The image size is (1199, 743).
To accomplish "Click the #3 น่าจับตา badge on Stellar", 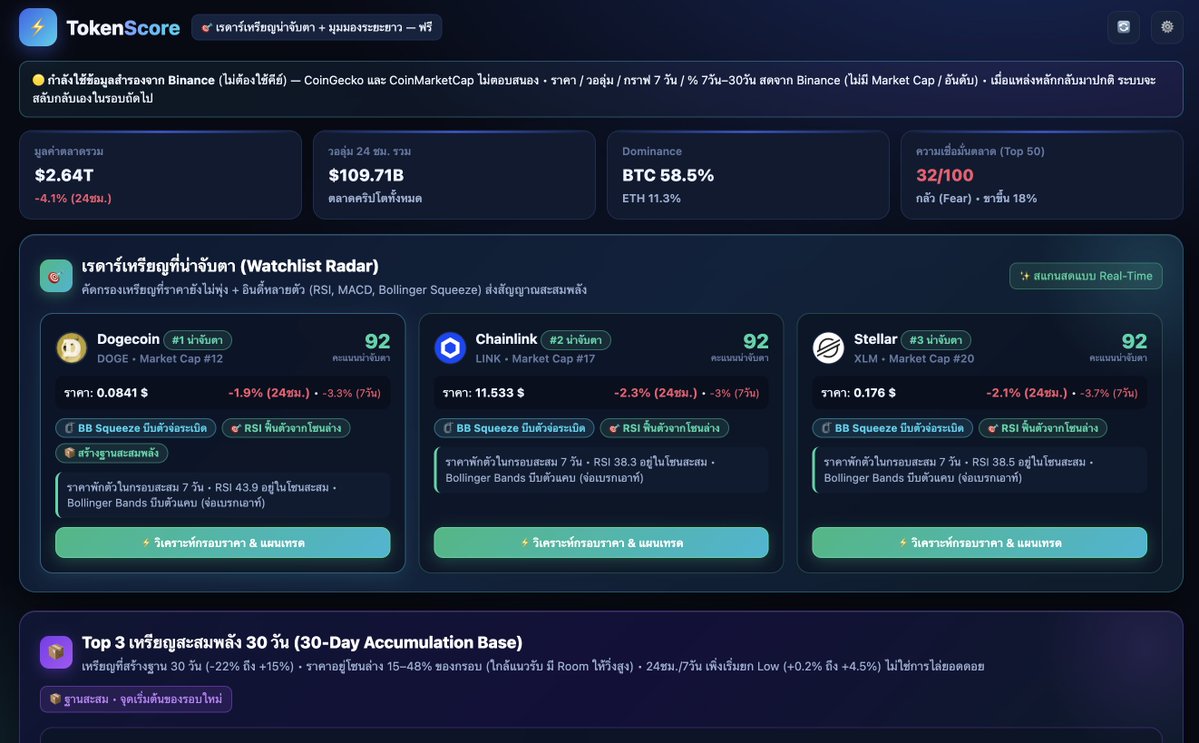I will tap(936, 340).
